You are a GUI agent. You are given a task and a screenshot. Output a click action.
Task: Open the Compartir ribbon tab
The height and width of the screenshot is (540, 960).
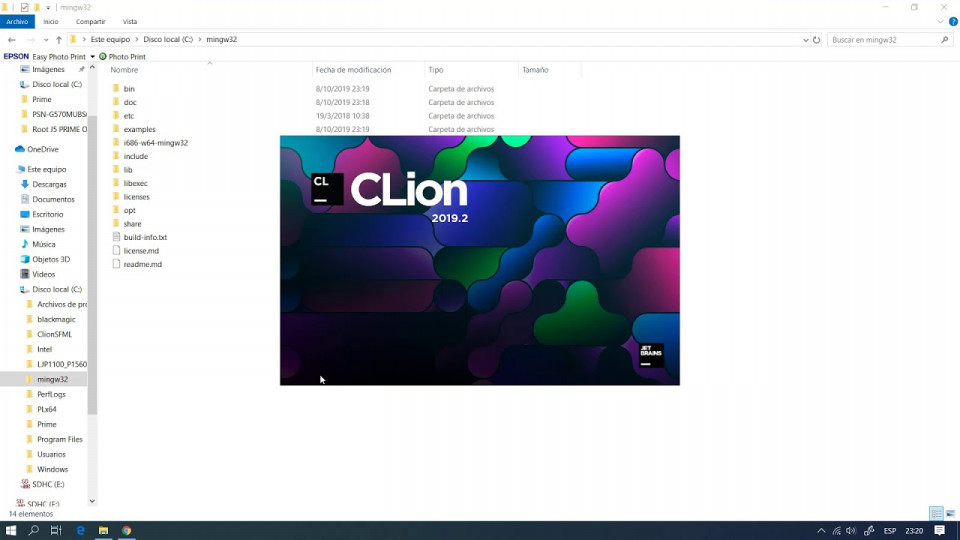pos(91,21)
